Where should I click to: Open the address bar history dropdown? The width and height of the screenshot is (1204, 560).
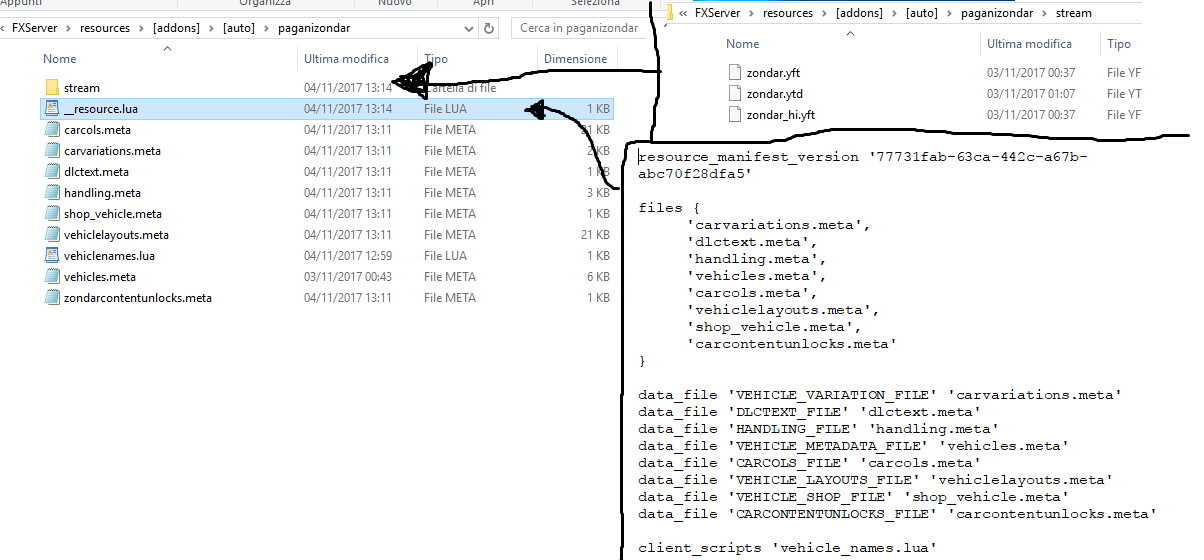(x=468, y=28)
